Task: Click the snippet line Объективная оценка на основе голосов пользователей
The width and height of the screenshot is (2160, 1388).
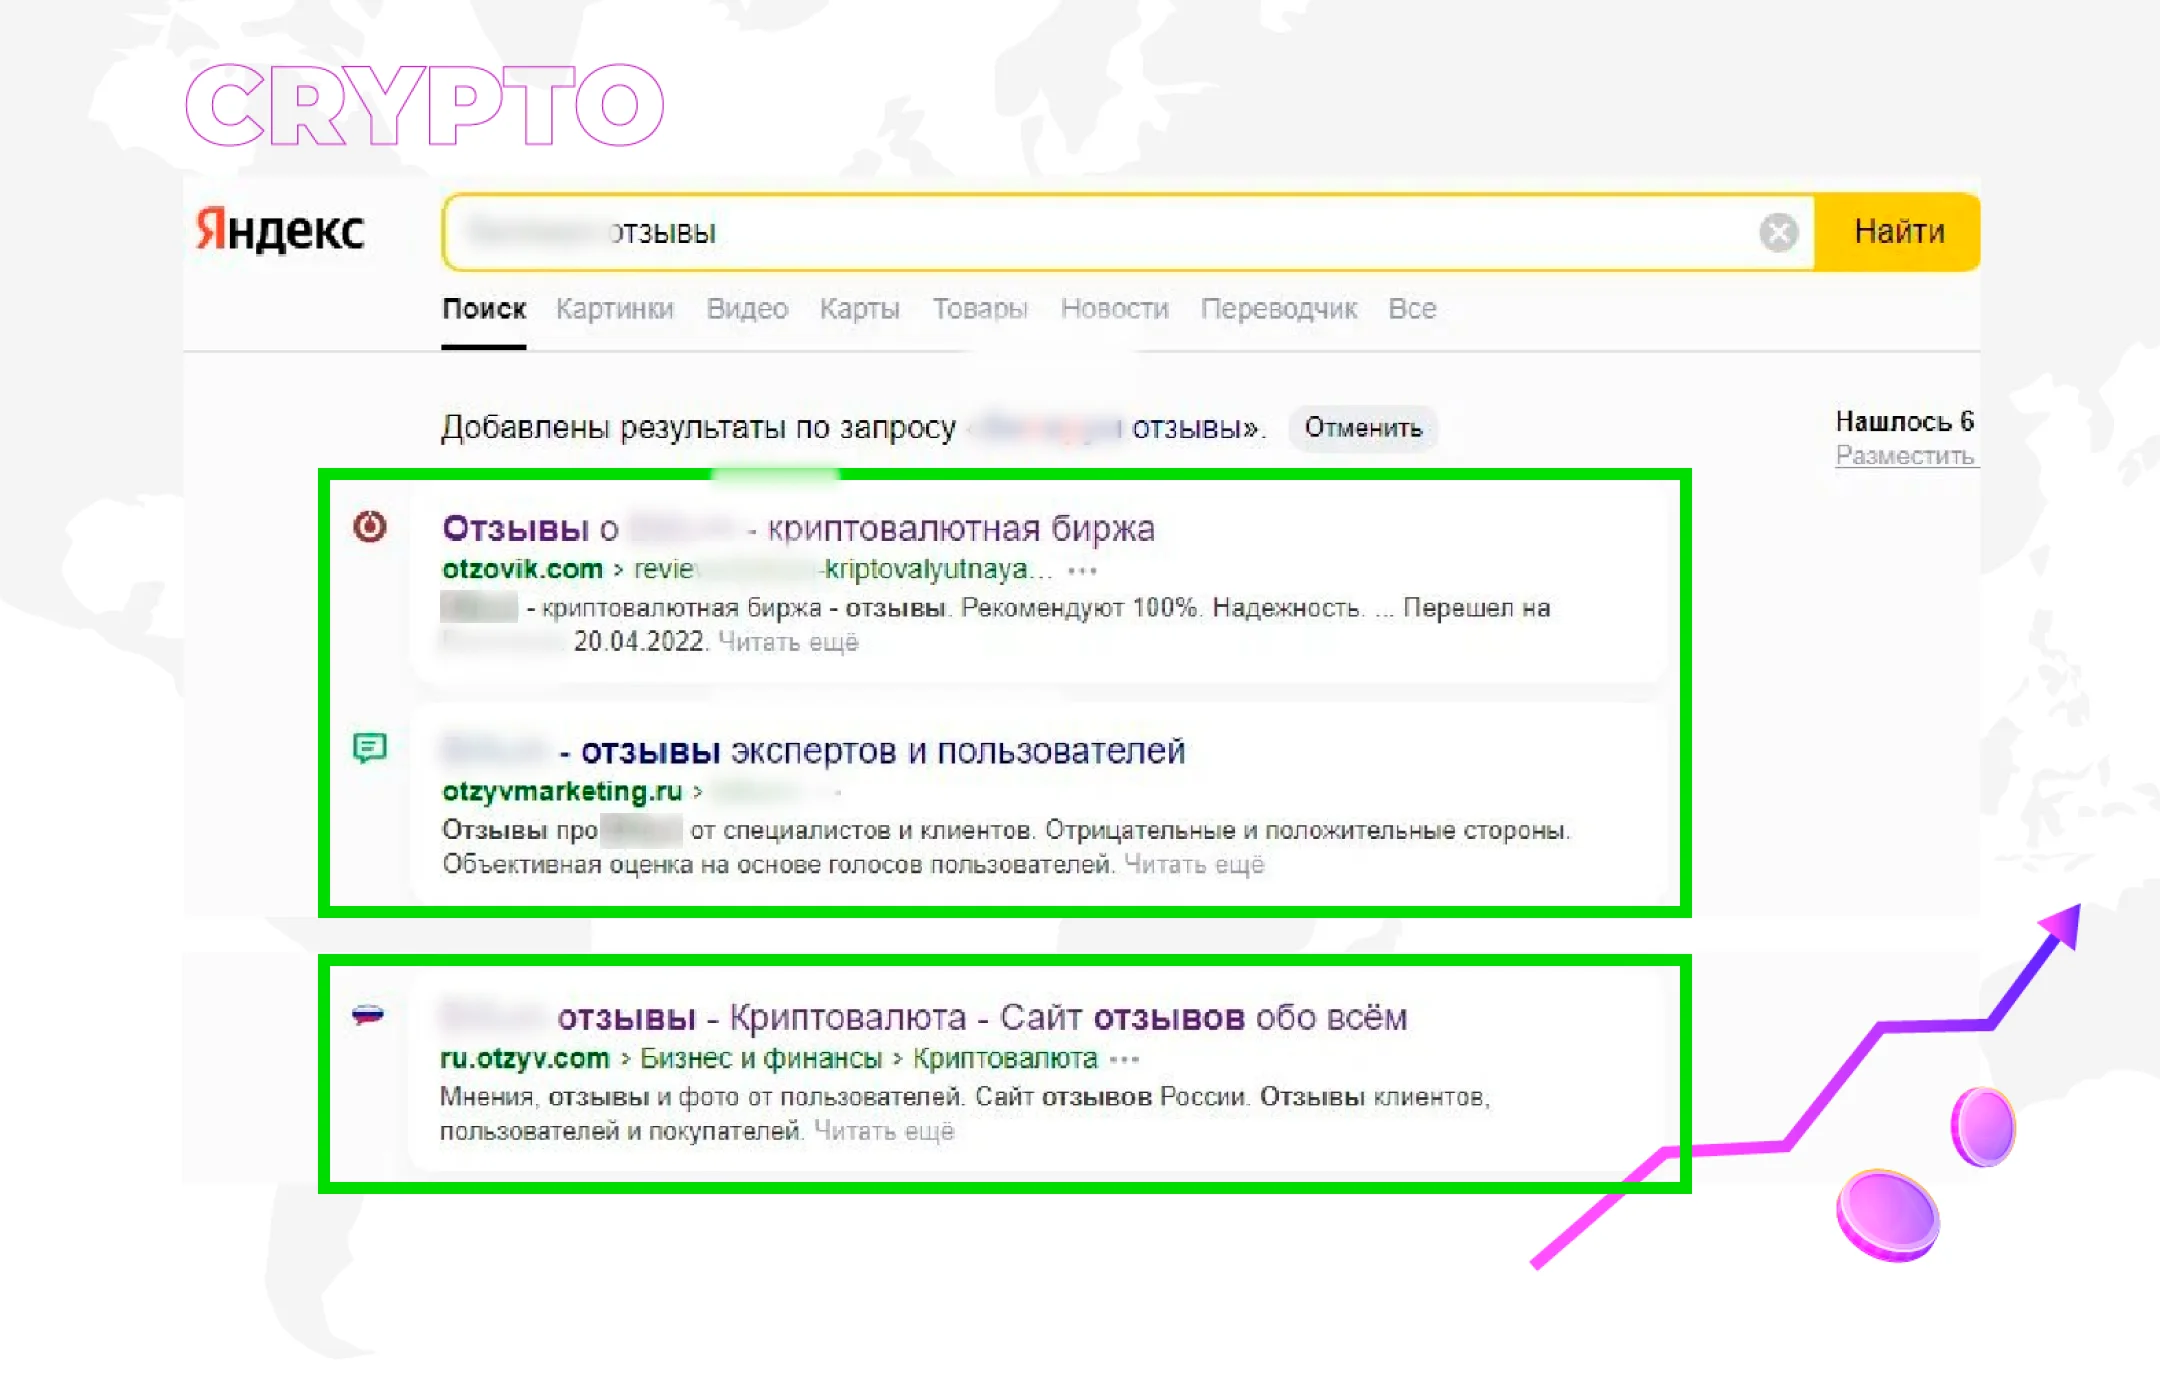Action: tap(778, 864)
